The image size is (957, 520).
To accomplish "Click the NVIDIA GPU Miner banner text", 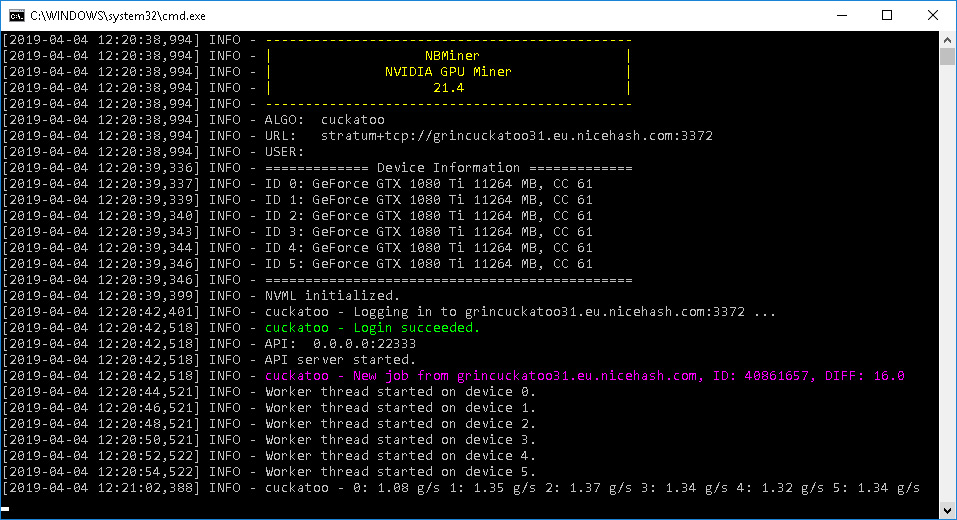I will tap(448, 72).
